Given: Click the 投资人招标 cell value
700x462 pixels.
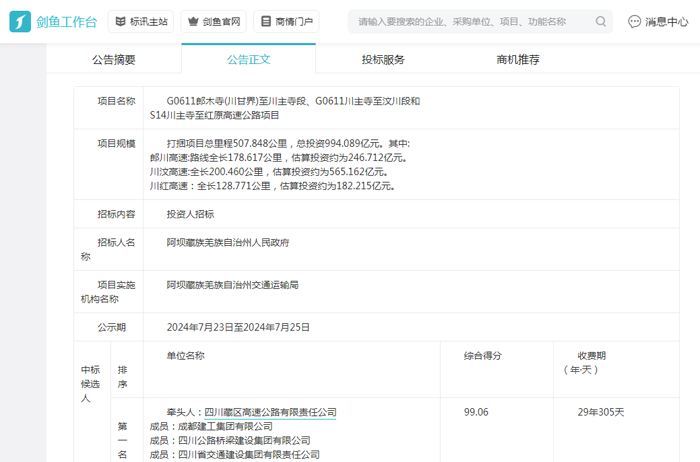Looking at the screenshot, I should point(191,214).
